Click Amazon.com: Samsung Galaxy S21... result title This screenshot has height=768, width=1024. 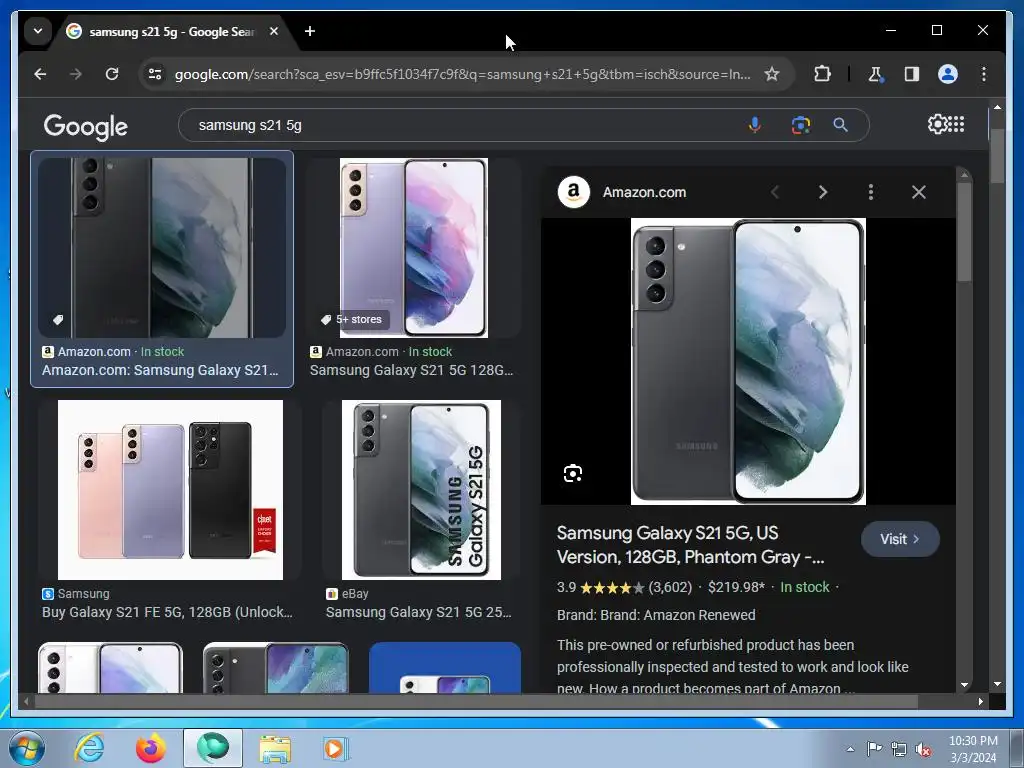pos(160,370)
